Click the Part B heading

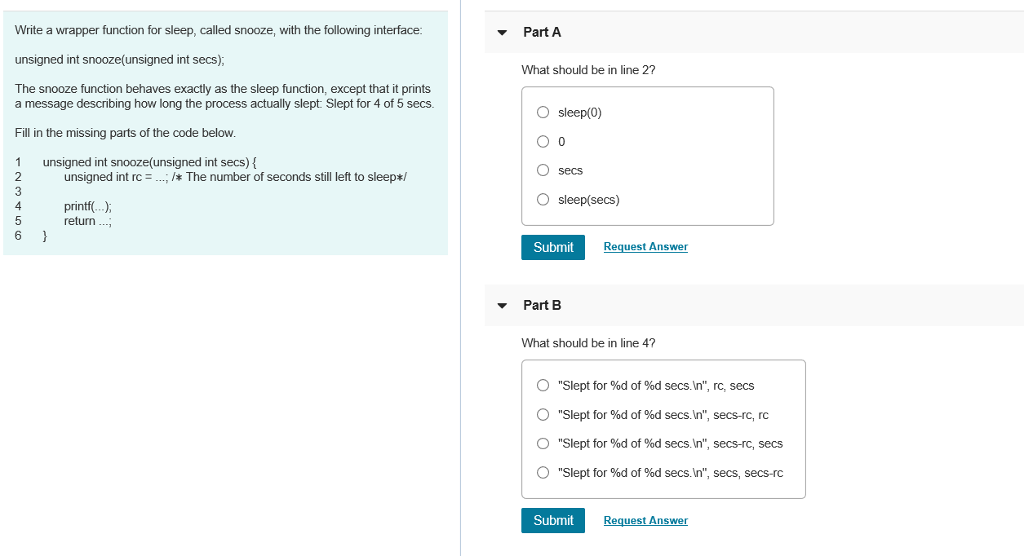pyautogui.click(x=542, y=305)
